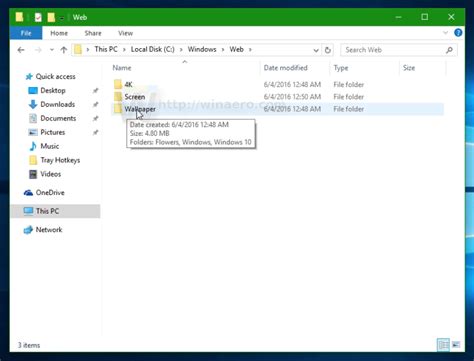Image resolution: width=474 pixels, height=361 pixels.
Task: Click the pin icon beside Downloads
Action: tap(95, 105)
